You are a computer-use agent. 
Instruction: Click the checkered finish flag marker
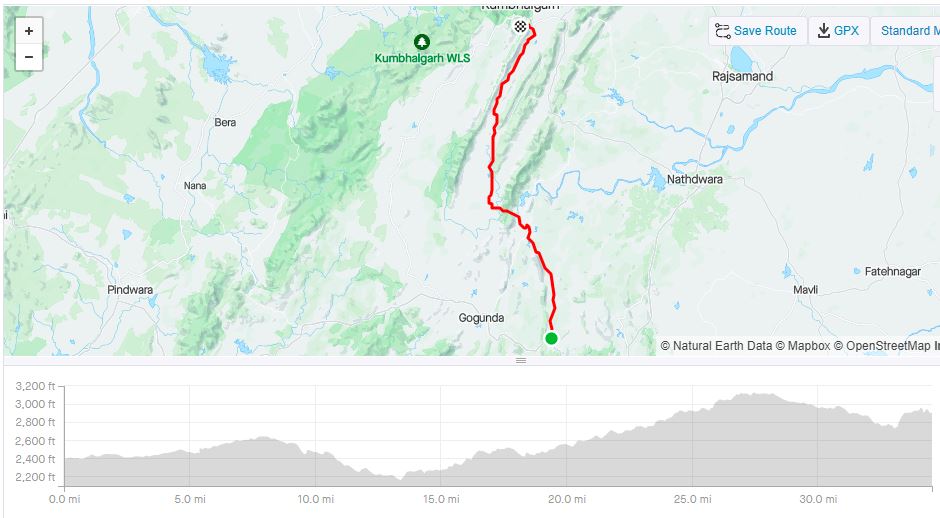click(x=520, y=26)
